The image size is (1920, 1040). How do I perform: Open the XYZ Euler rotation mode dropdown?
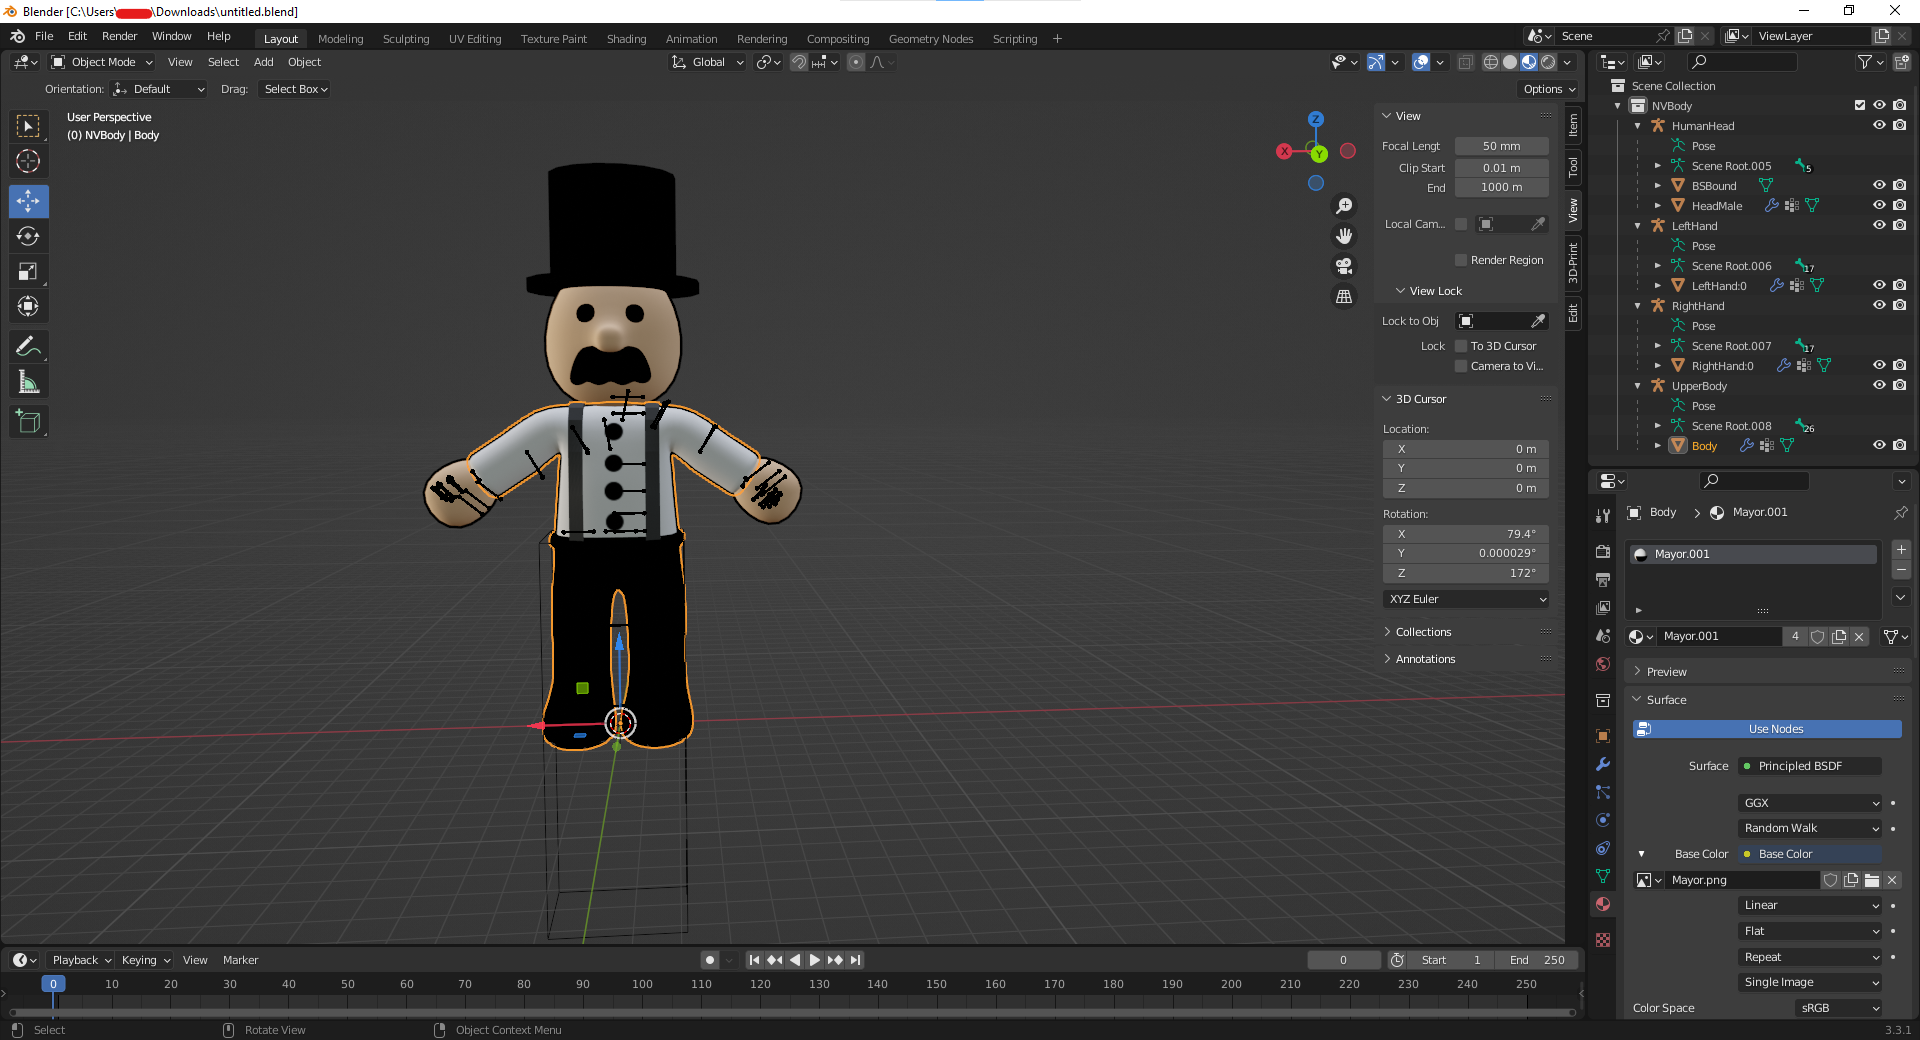[1465, 598]
